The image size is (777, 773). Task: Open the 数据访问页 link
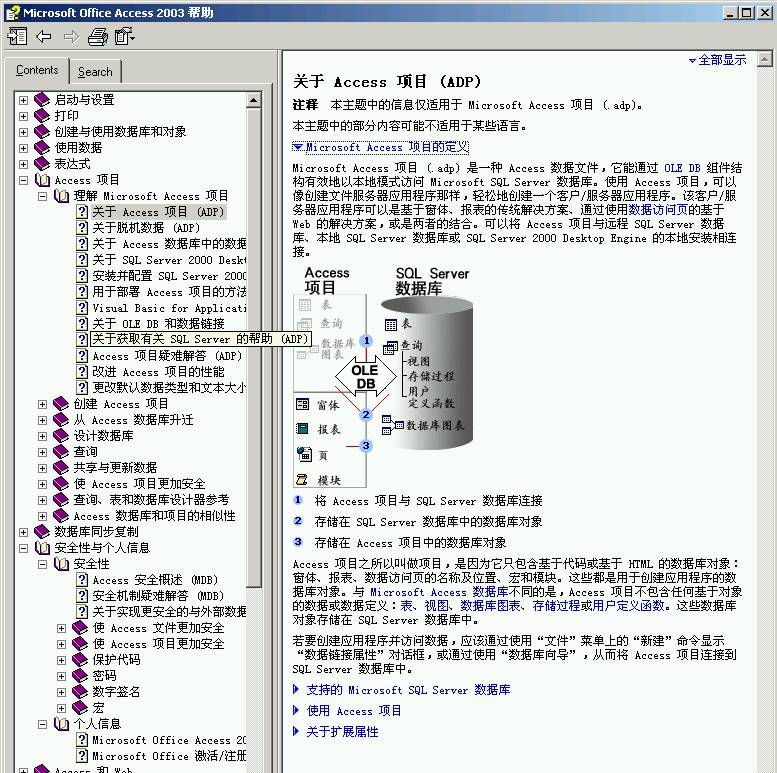point(658,210)
